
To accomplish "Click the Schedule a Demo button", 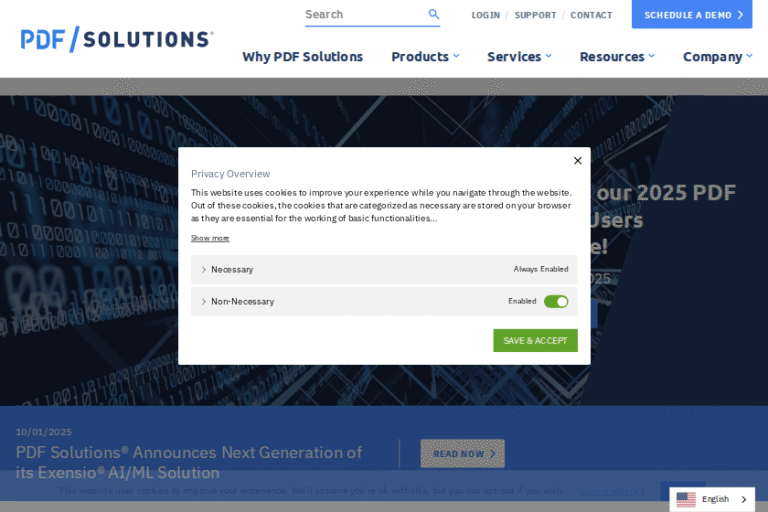I will (x=692, y=15).
